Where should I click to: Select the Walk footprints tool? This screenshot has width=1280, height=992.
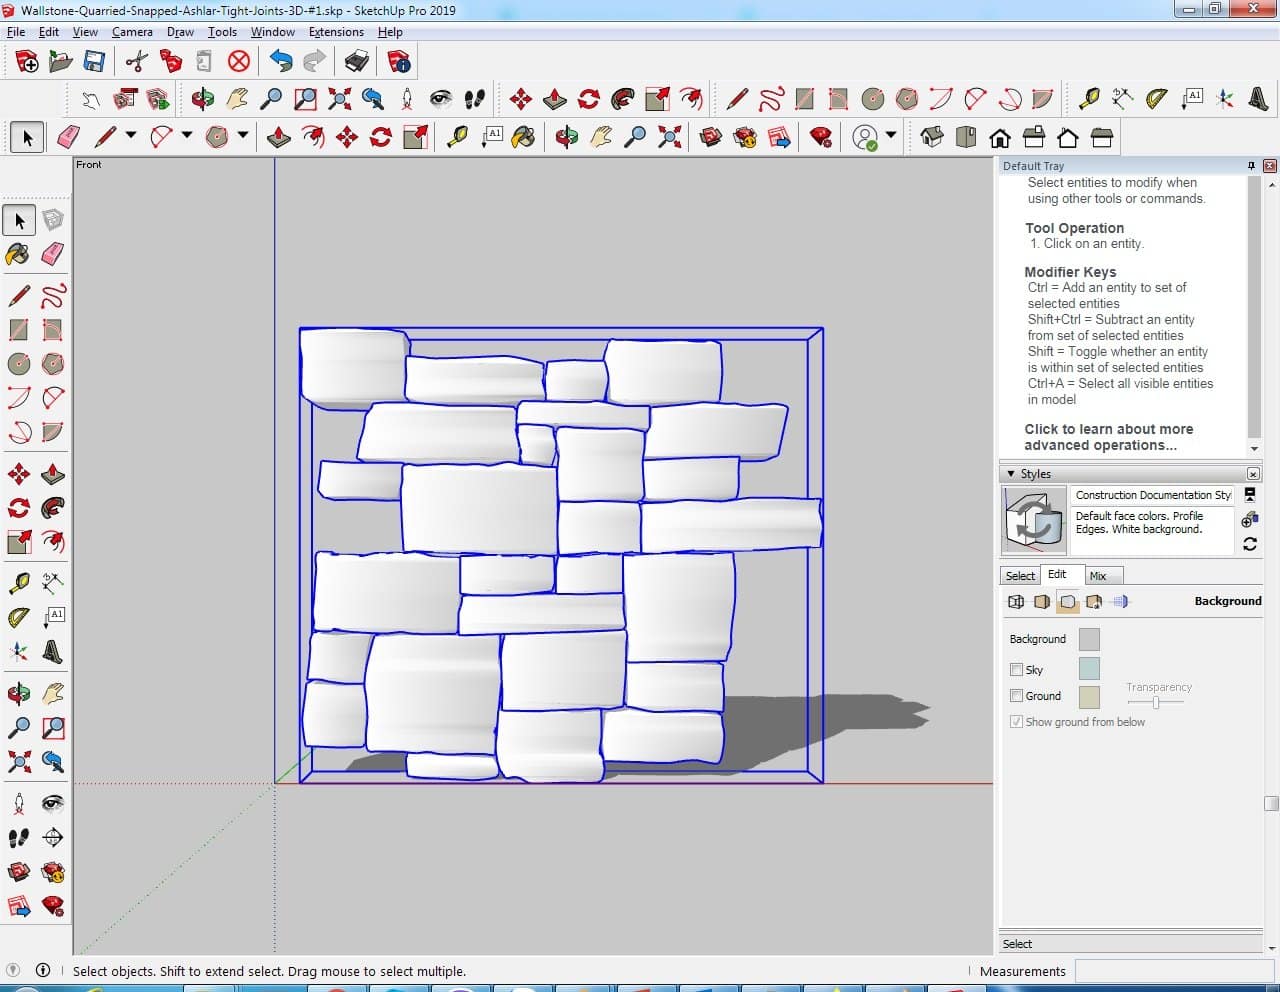click(x=18, y=838)
